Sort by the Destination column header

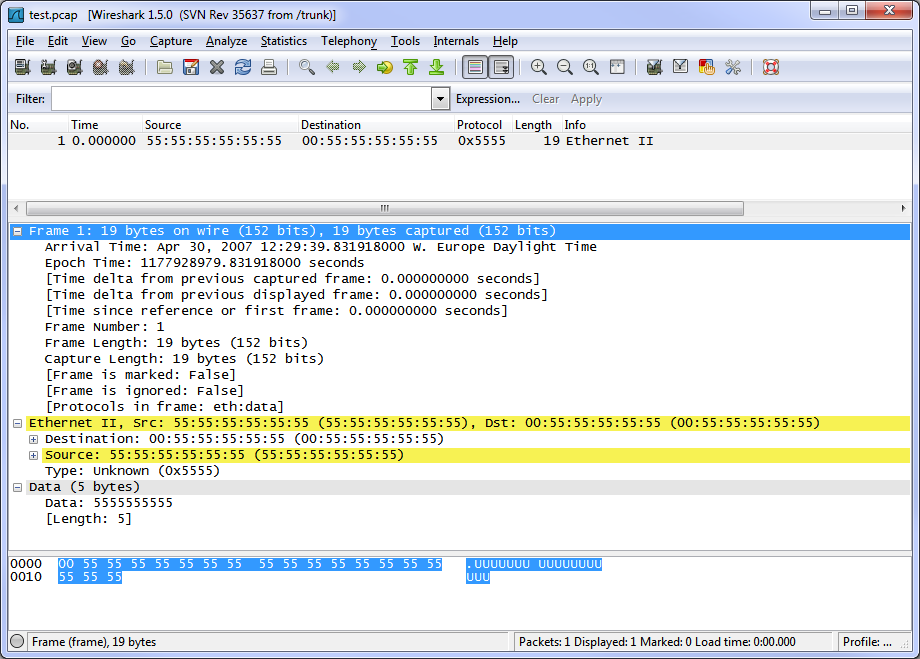tap(376, 125)
